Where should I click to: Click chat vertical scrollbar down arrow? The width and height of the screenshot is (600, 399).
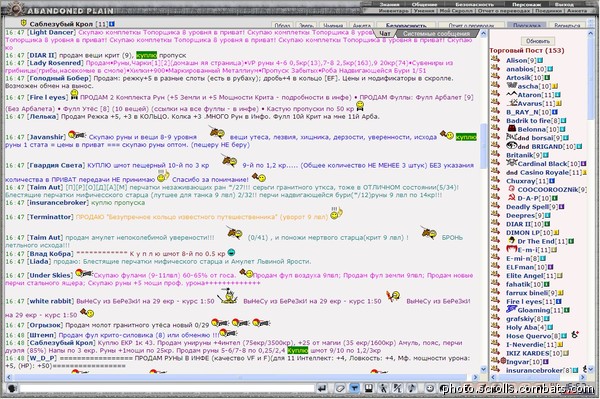(483, 370)
